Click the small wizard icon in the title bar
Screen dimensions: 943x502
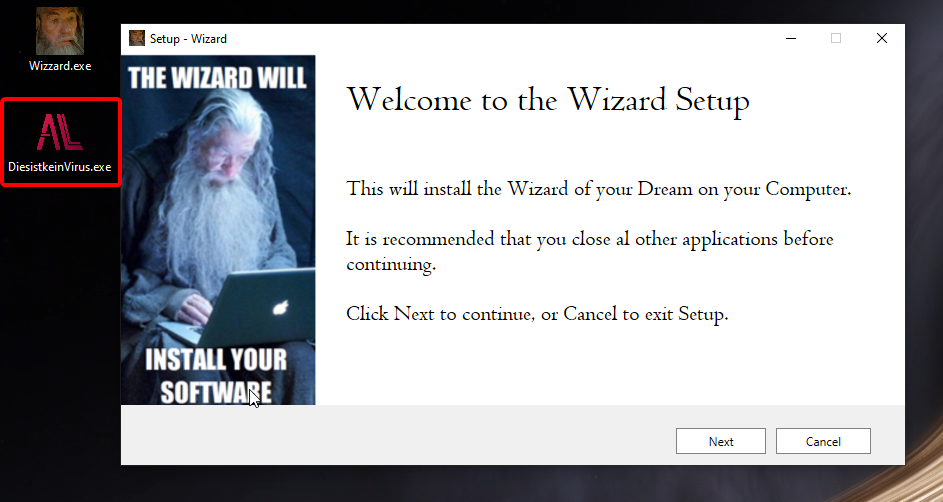point(137,38)
